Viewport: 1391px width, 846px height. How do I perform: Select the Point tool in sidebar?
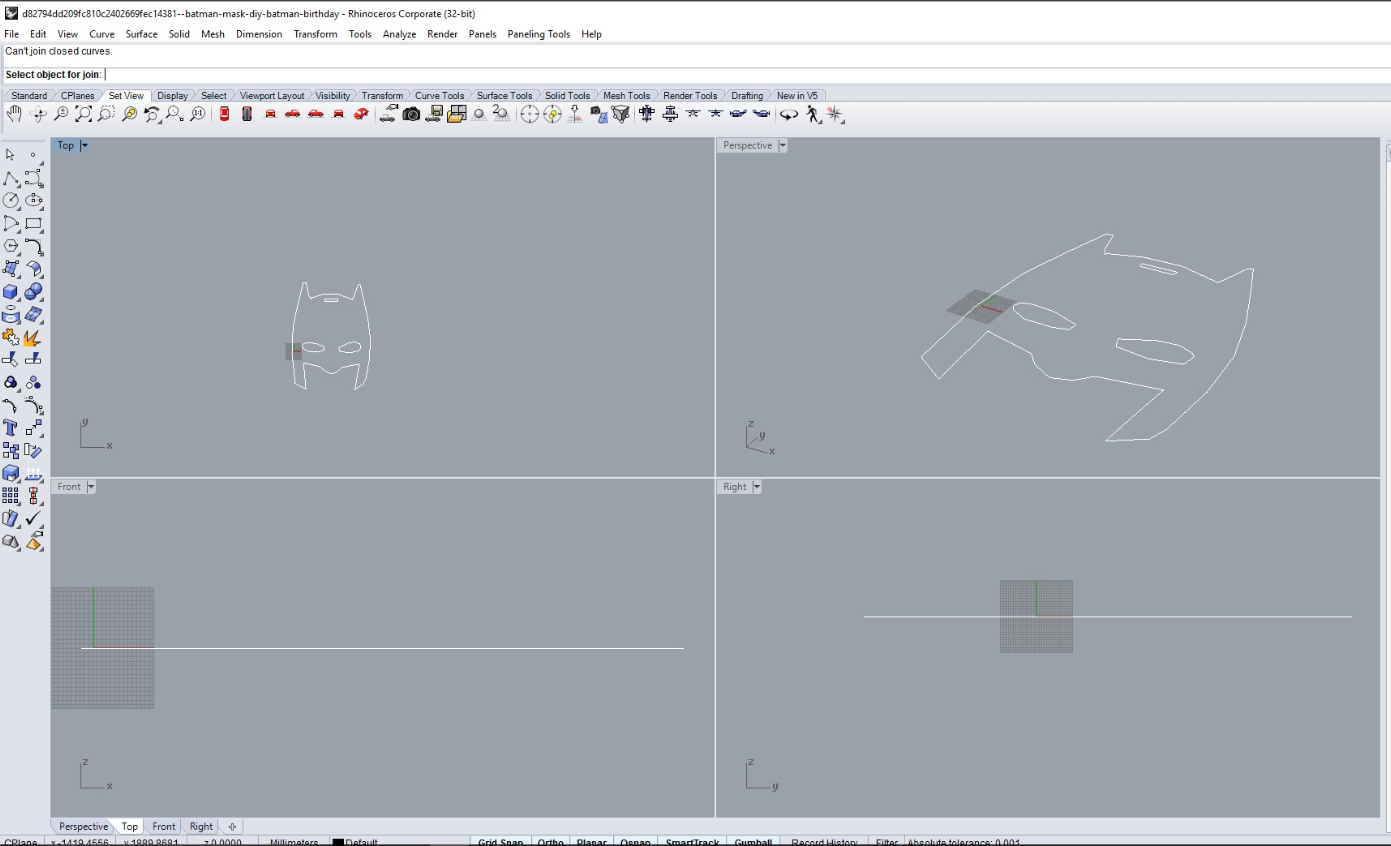pyautogui.click(x=34, y=155)
